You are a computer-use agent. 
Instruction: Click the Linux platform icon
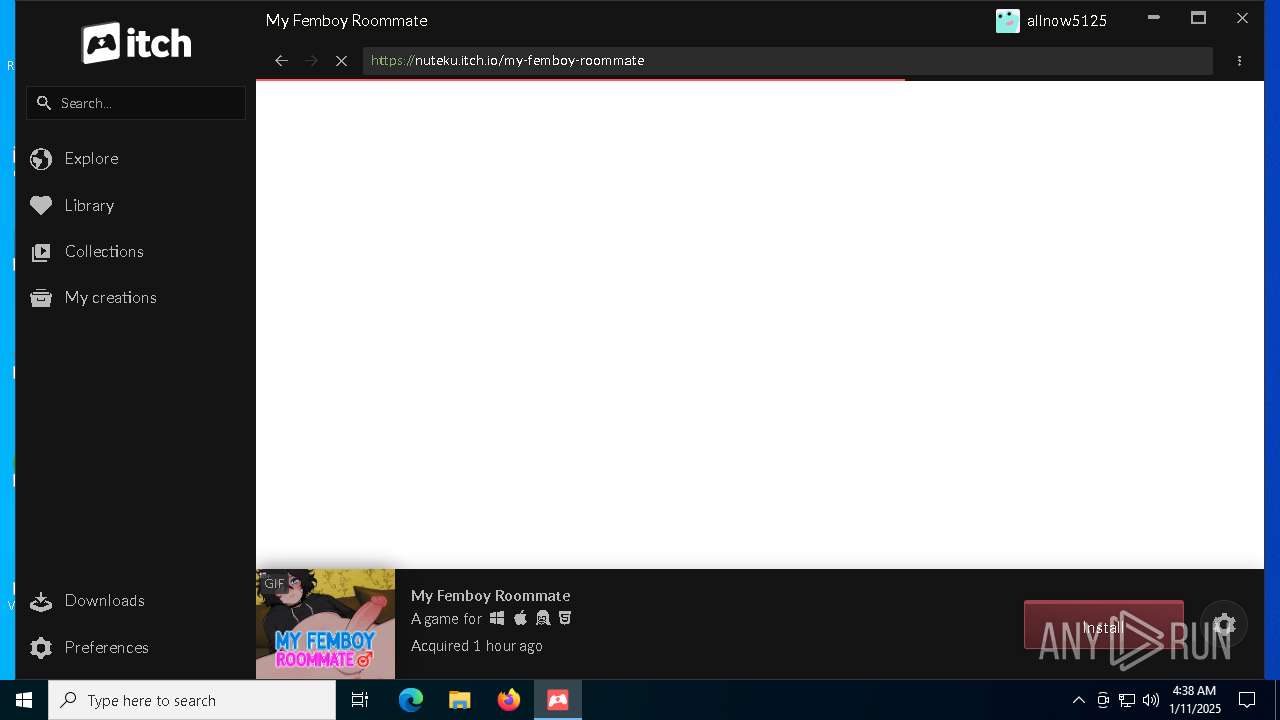click(x=543, y=618)
